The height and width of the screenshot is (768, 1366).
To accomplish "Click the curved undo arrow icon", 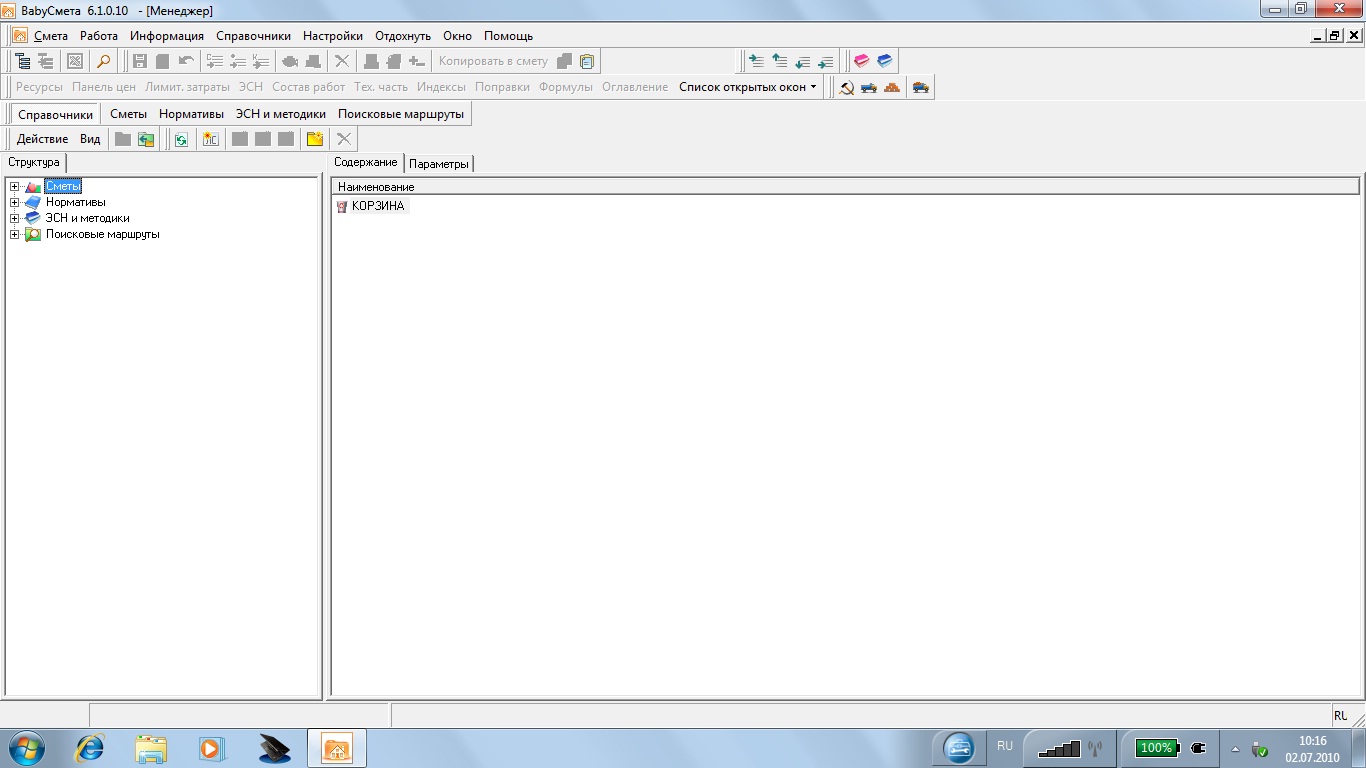I will [186, 61].
